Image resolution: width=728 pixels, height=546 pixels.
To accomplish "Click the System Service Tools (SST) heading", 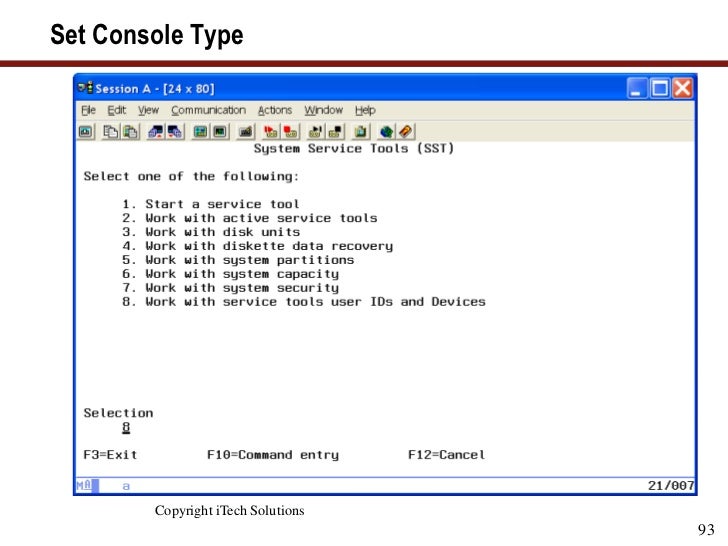I will [x=354, y=149].
